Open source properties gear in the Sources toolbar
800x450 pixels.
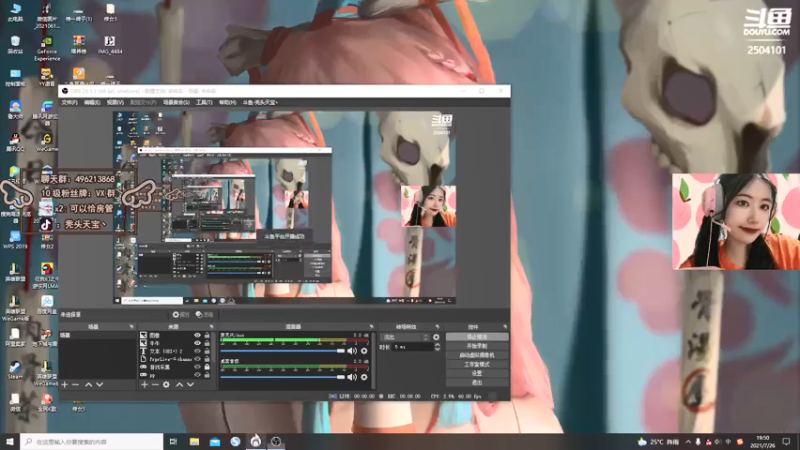tap(166, 385)
